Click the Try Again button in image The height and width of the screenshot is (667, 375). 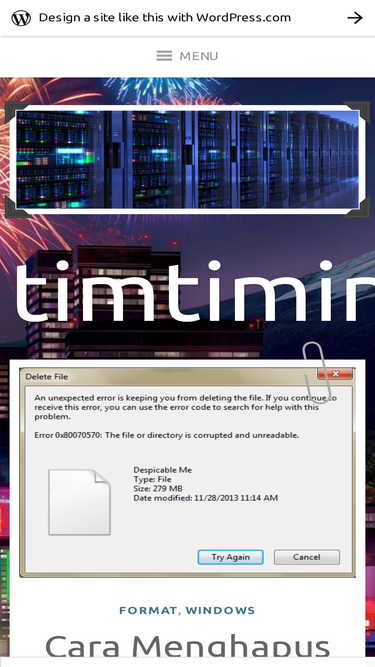tap(230, 557)
